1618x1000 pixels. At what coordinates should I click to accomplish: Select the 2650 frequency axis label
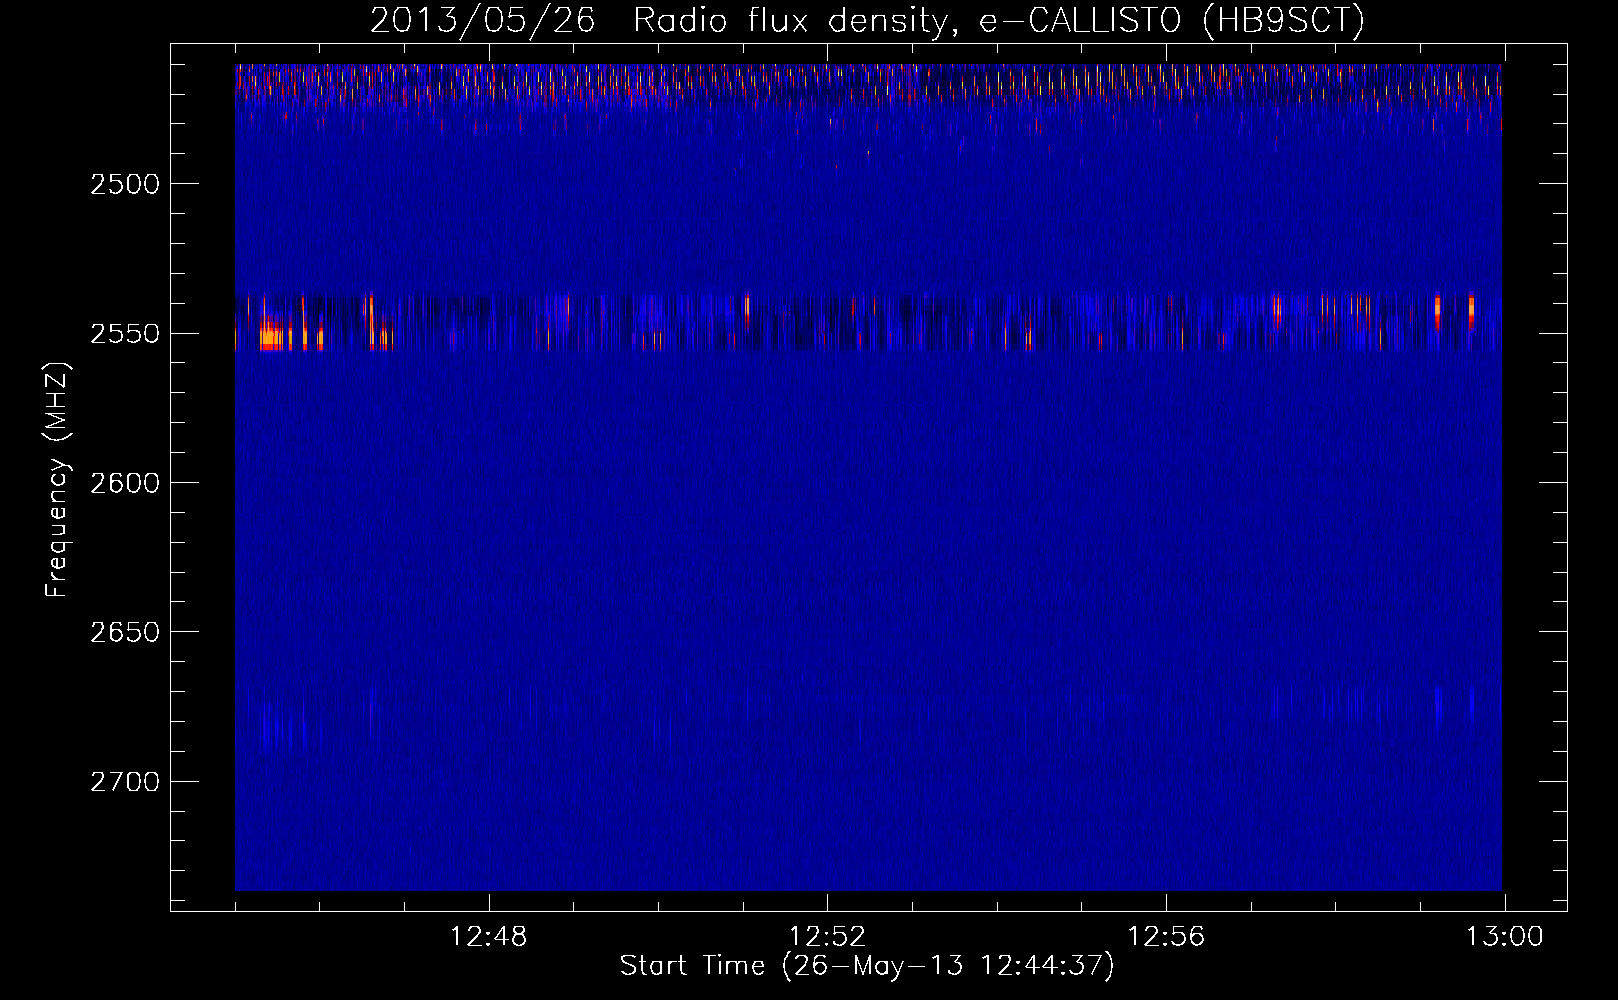point(124,632)
